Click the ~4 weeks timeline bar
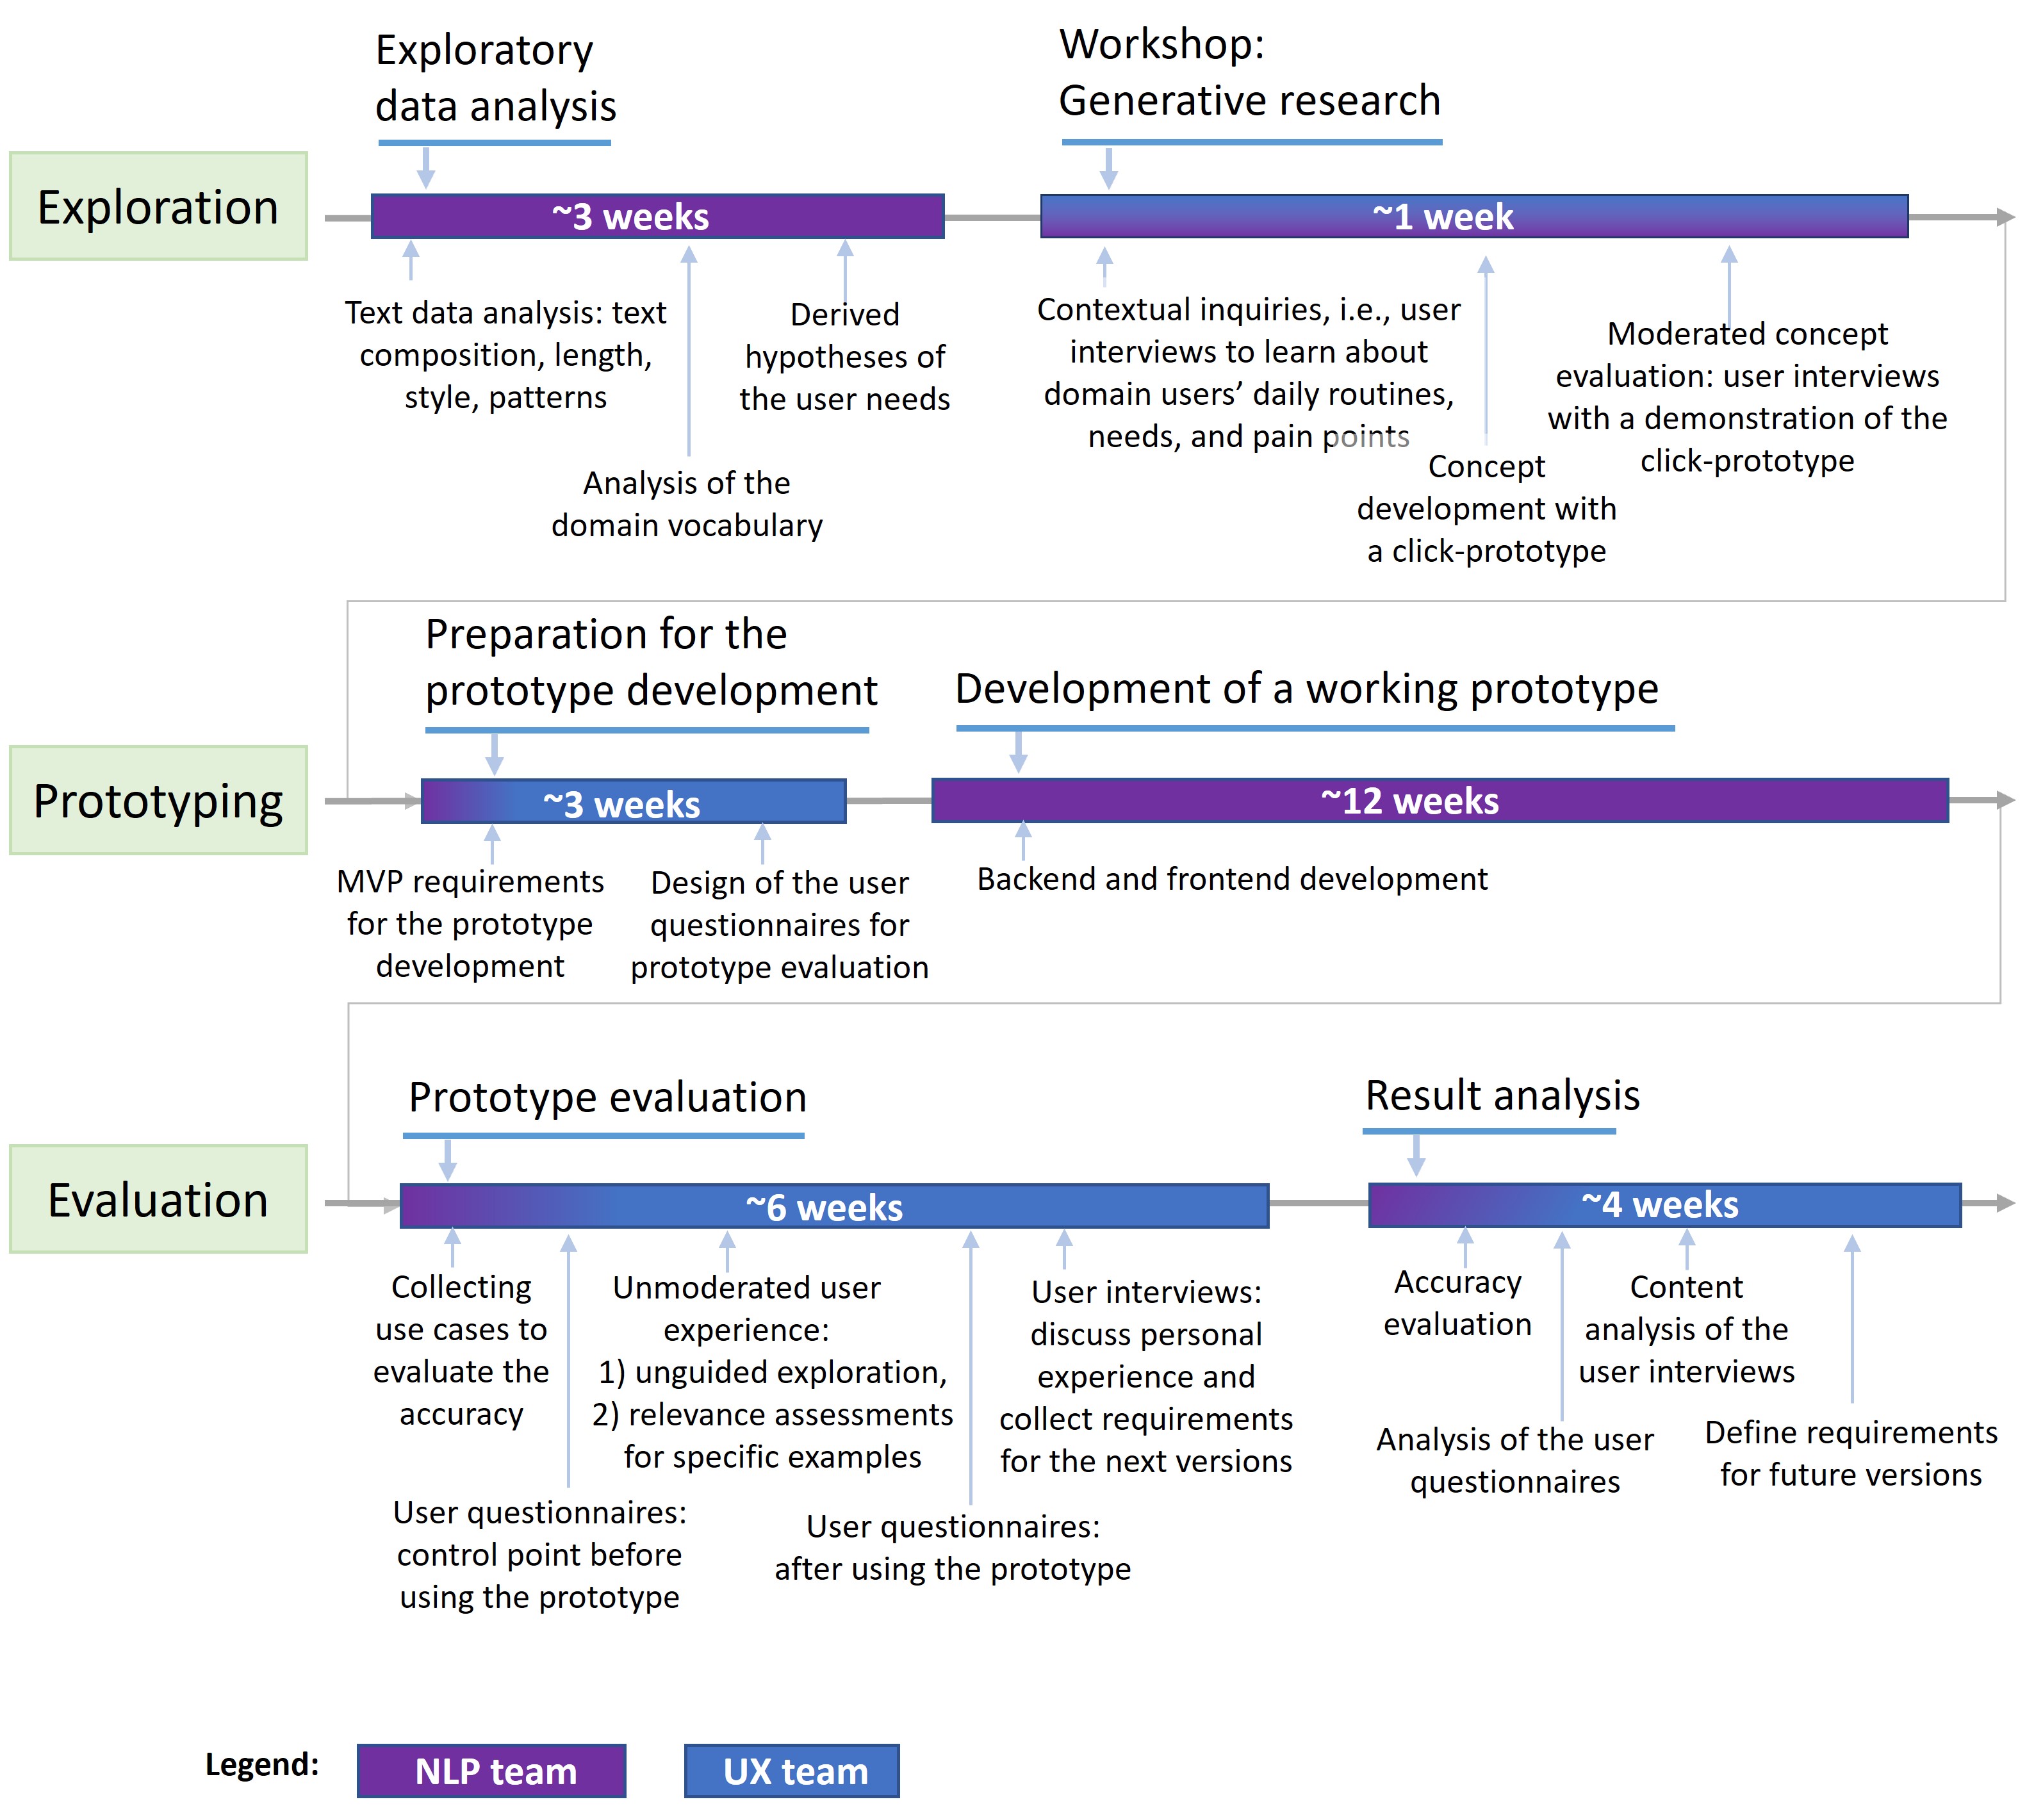 pyautogui.click(x=1664, y=1205)
